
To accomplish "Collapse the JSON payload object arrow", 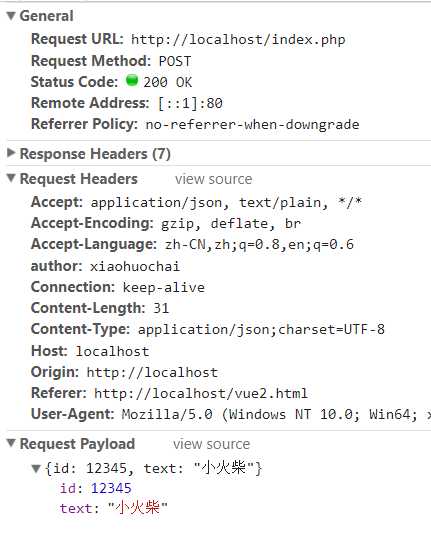I will 36,468.
